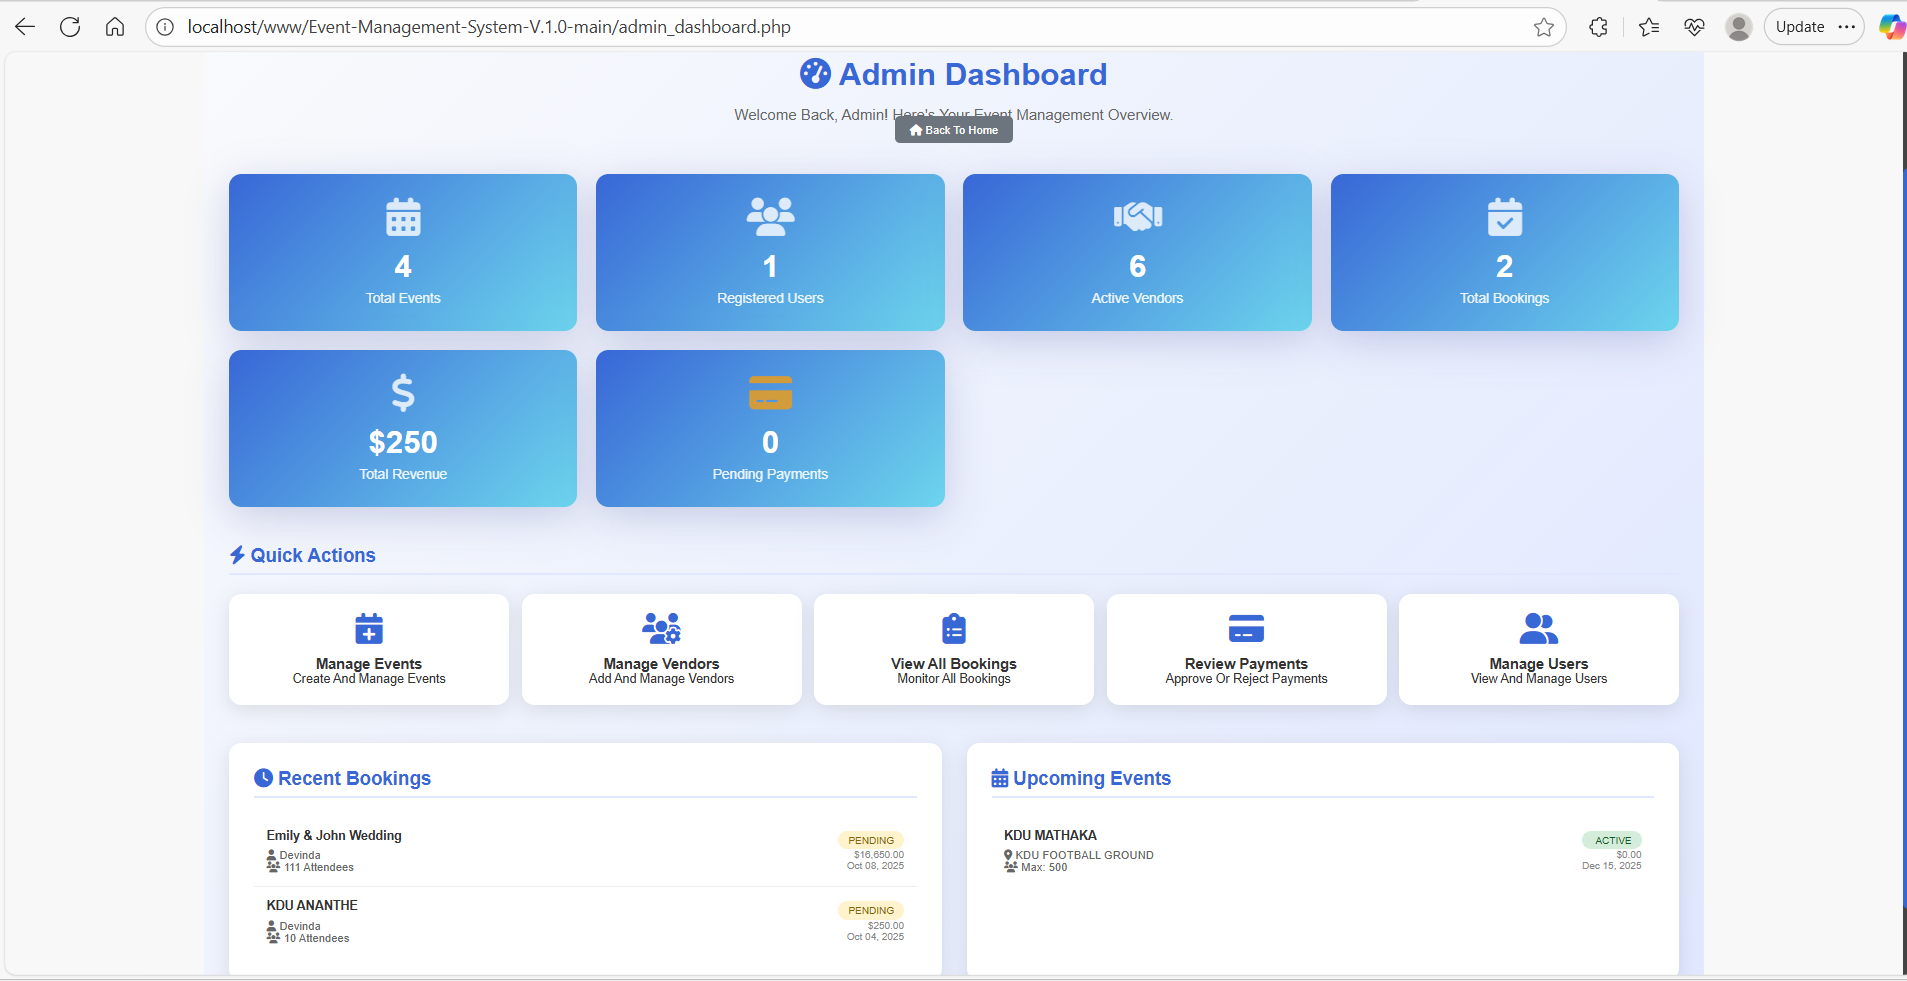
Task: Open the Manage Vendors quick action
Action: point(661,650)
